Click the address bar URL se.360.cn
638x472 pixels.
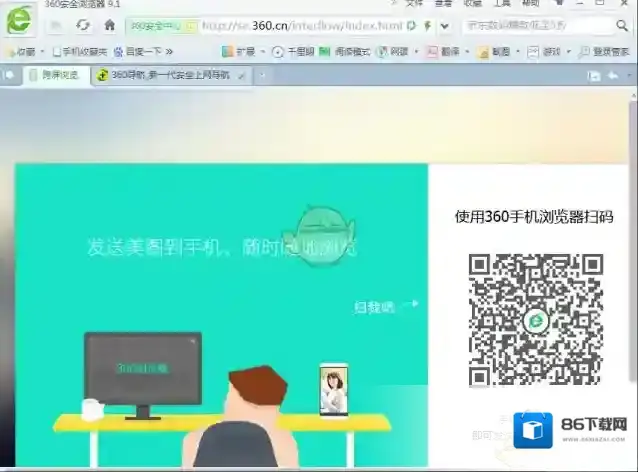pyautogui.click(x=302, y=26)
